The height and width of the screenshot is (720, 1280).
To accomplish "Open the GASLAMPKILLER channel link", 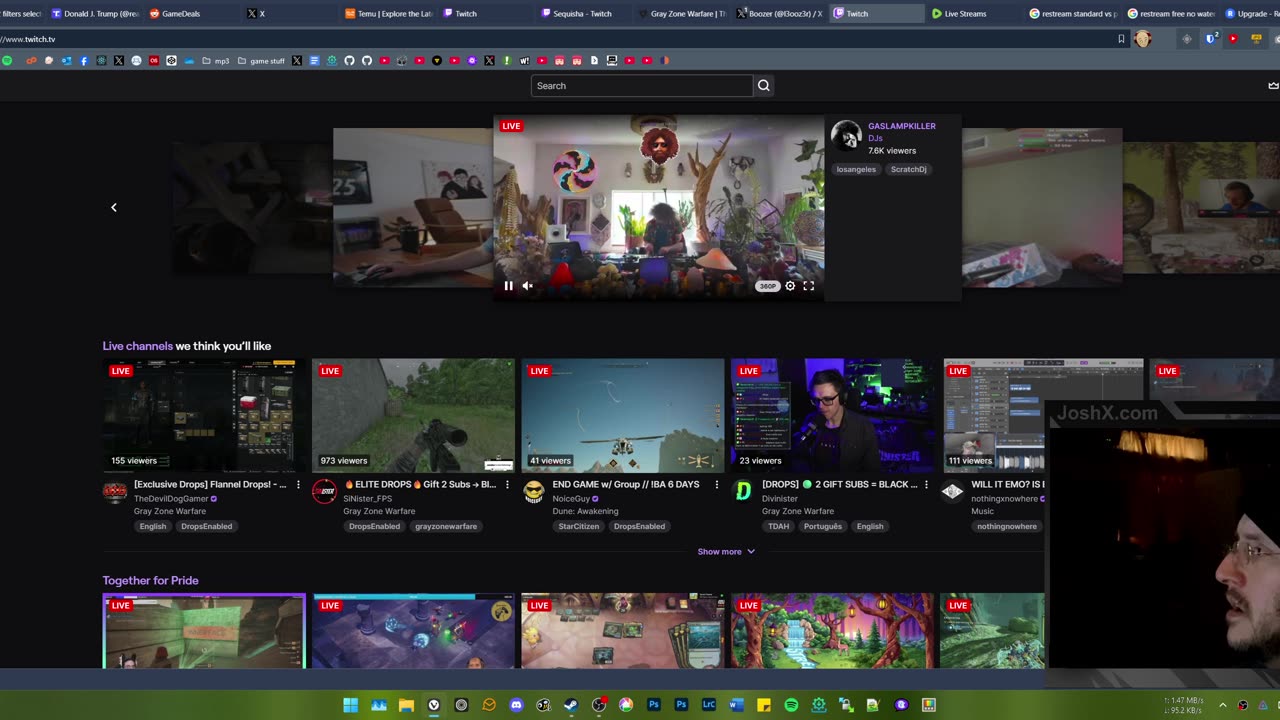I will pyautogui.click(x=902, y=126).
